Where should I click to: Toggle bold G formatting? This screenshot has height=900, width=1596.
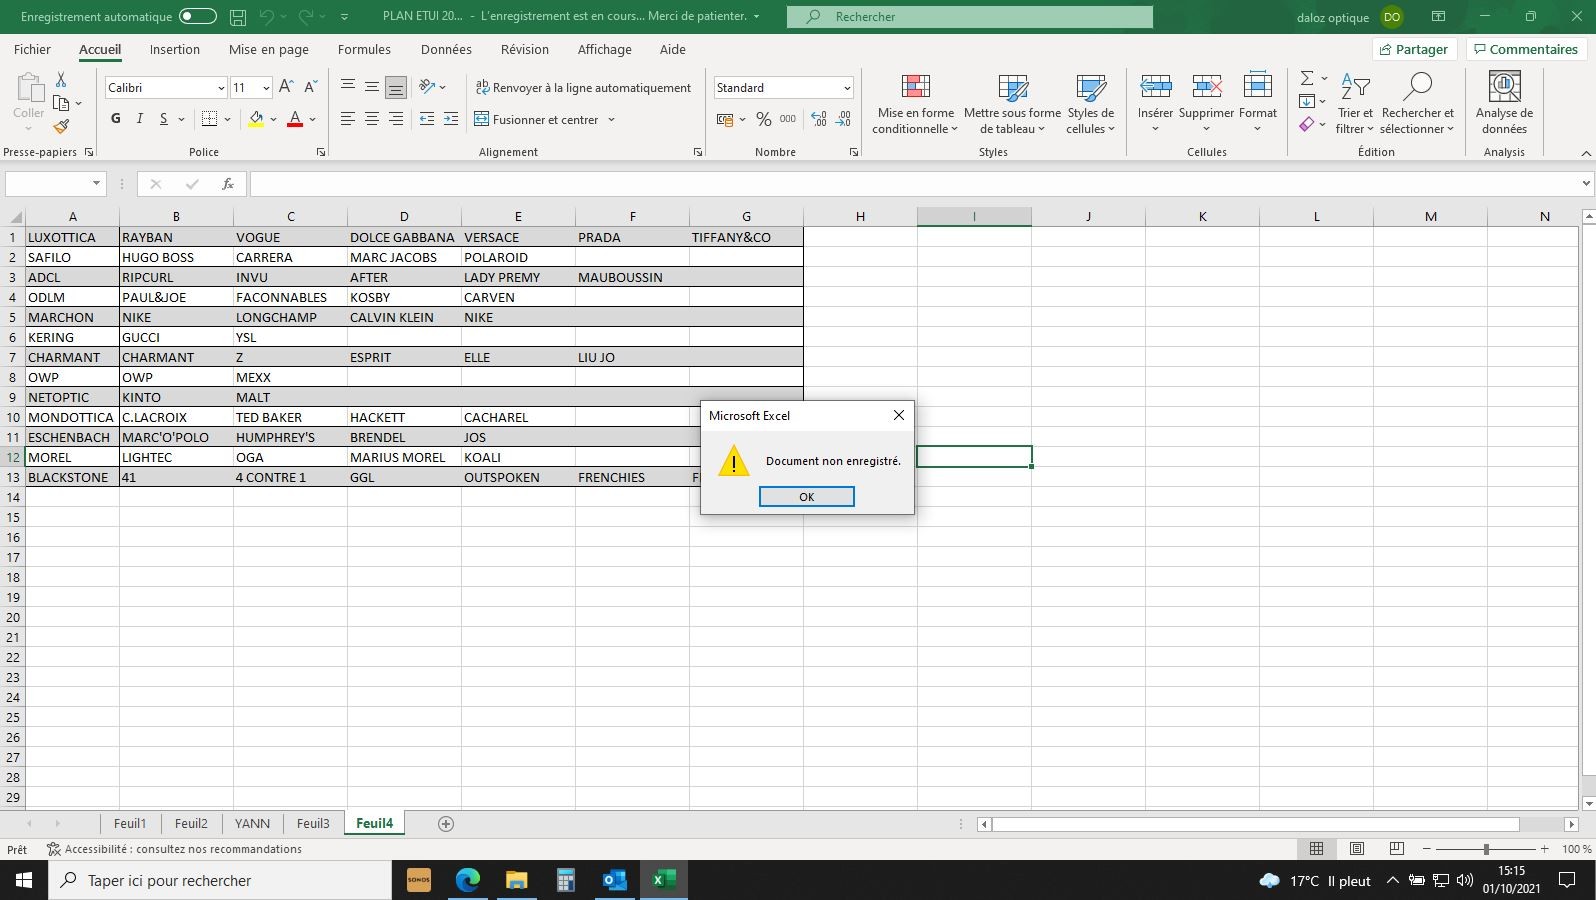116,119
